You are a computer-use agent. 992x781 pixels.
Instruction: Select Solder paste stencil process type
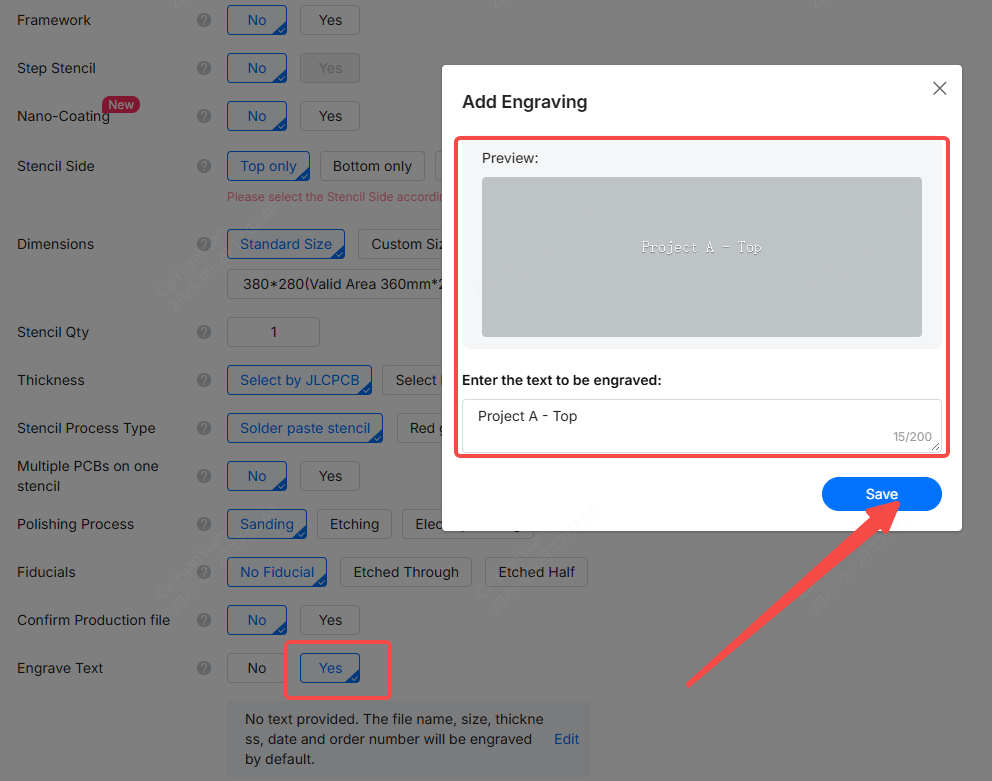tap(305, 428)
